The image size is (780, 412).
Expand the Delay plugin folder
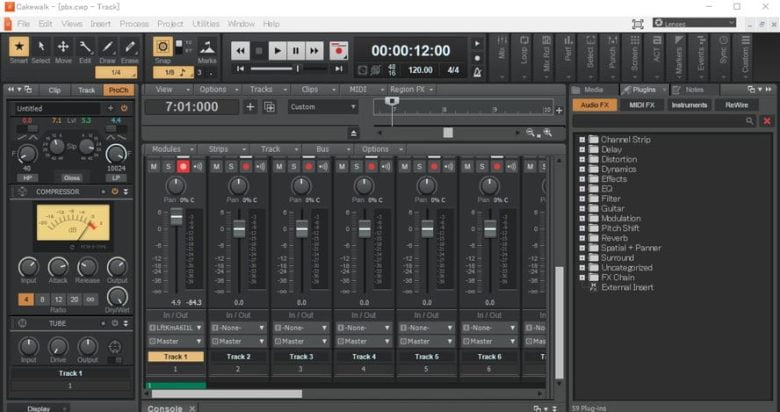tap(582, 149)
